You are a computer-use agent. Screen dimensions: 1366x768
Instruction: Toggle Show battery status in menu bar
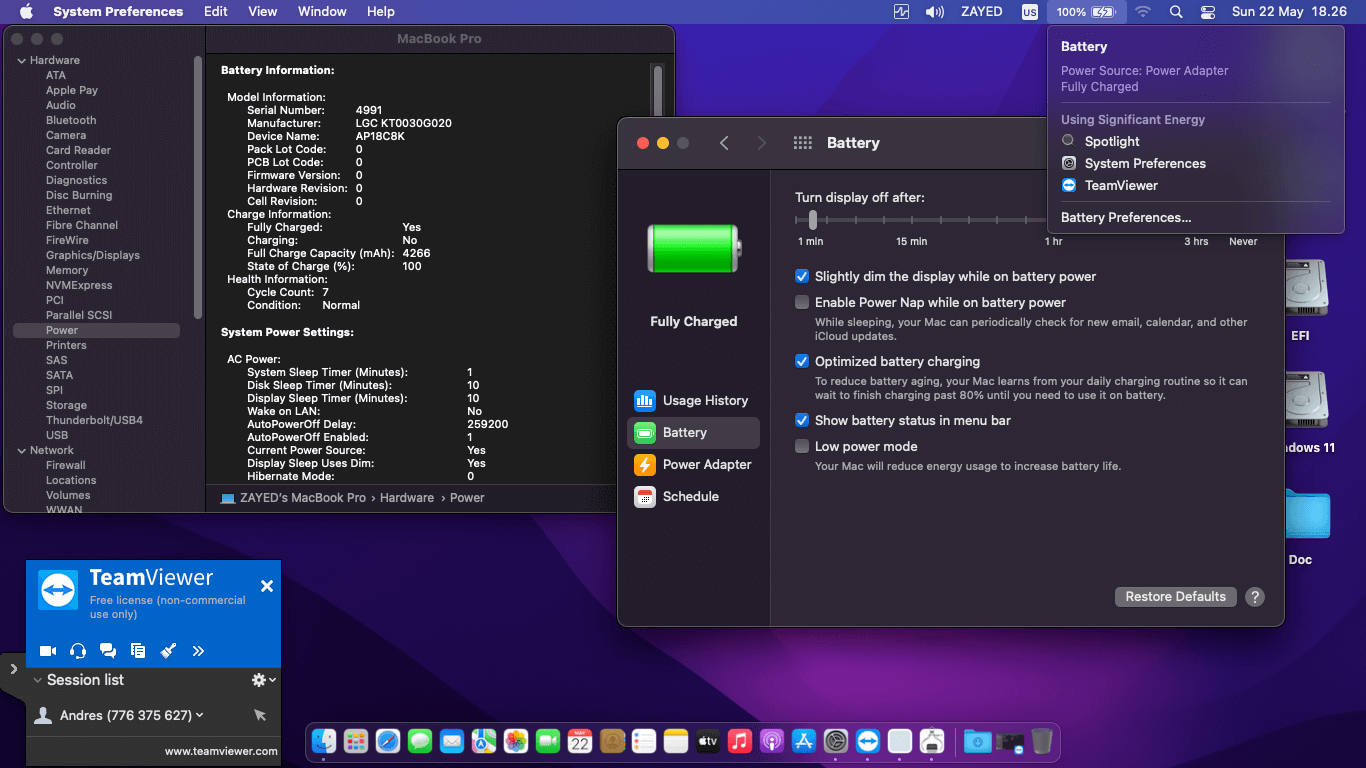[x=802, y=420]
